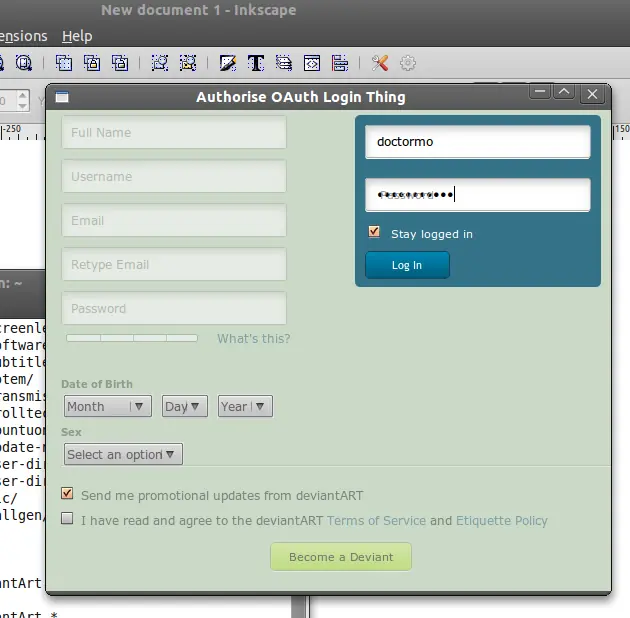Click the 'Sex' label
This screenshot has height=618, width=630.
(x=72, y=432)
